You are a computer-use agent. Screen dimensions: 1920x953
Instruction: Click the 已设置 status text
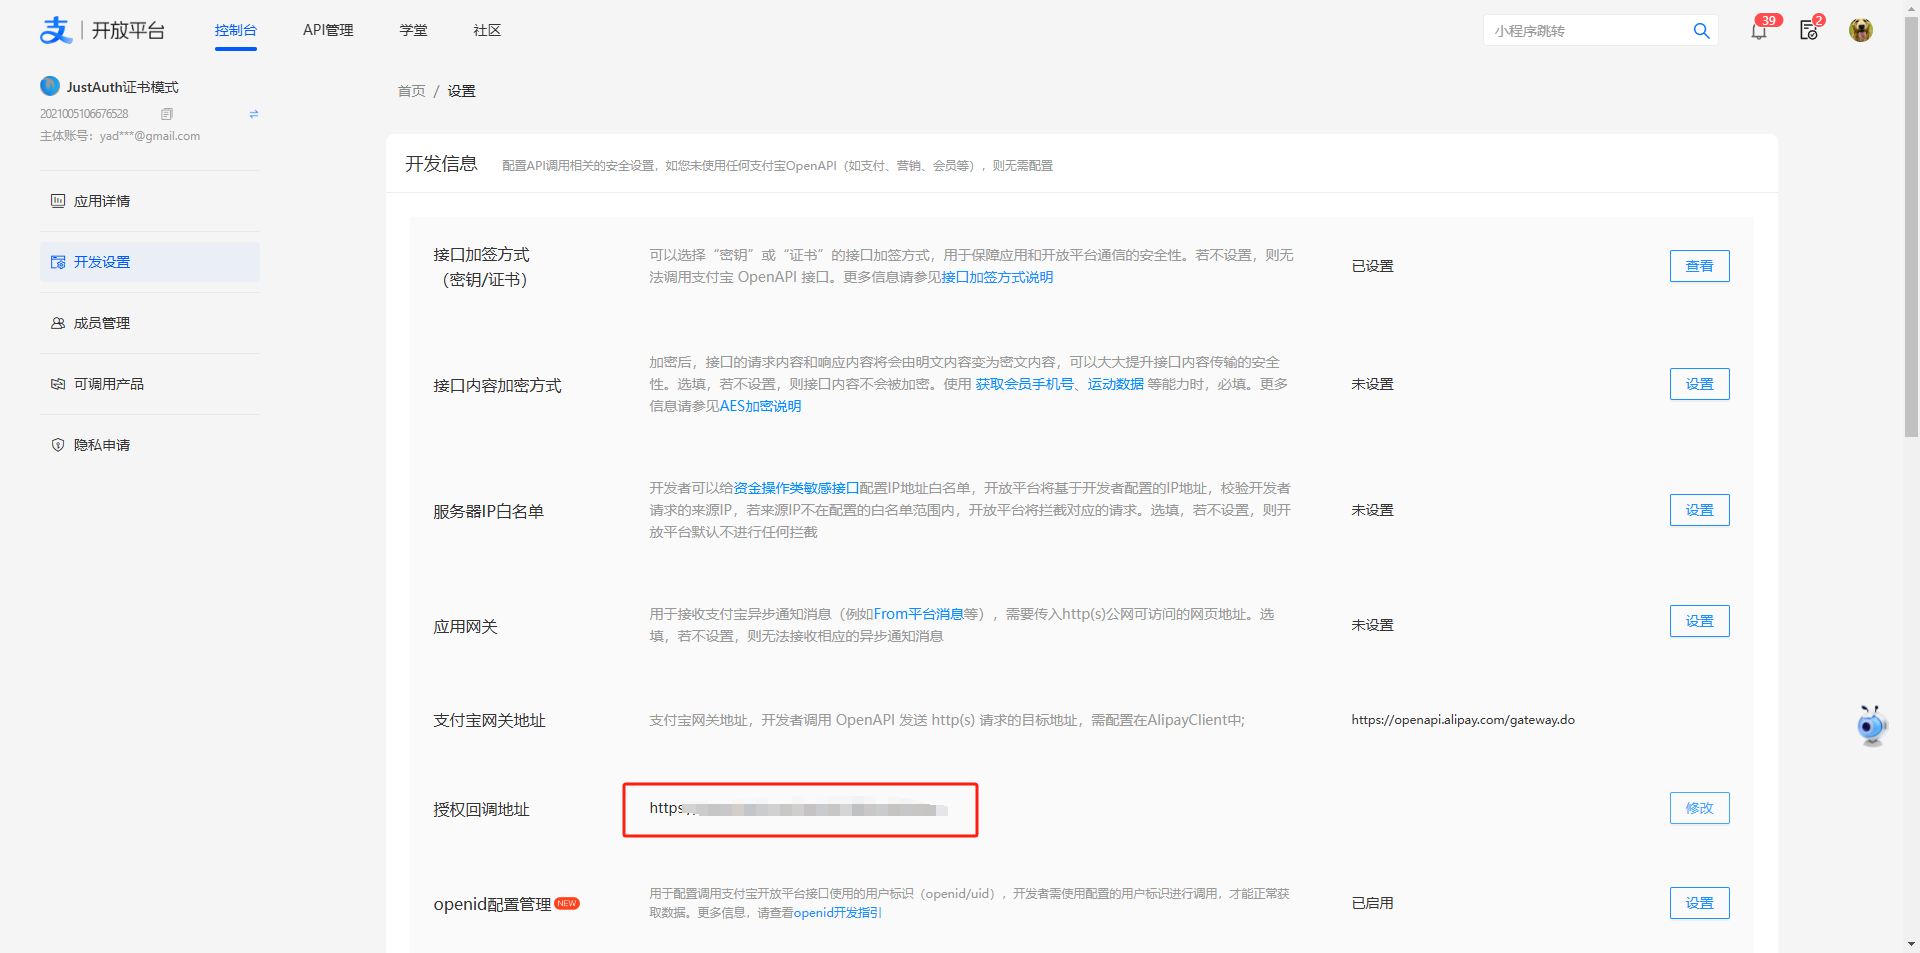1372,266
